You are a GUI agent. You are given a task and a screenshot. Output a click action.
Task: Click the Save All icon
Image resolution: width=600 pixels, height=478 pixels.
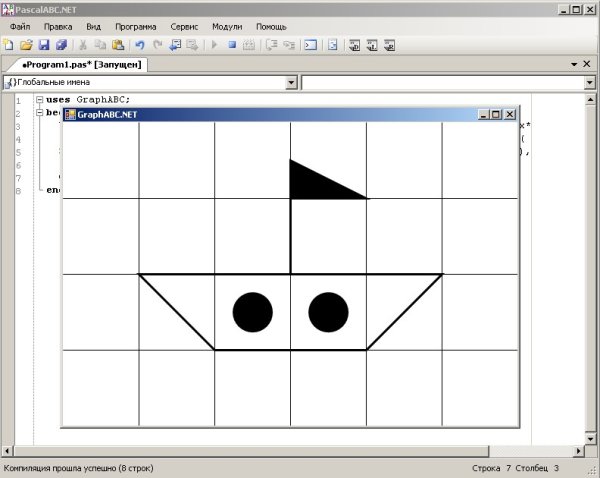tap(61, 45)
